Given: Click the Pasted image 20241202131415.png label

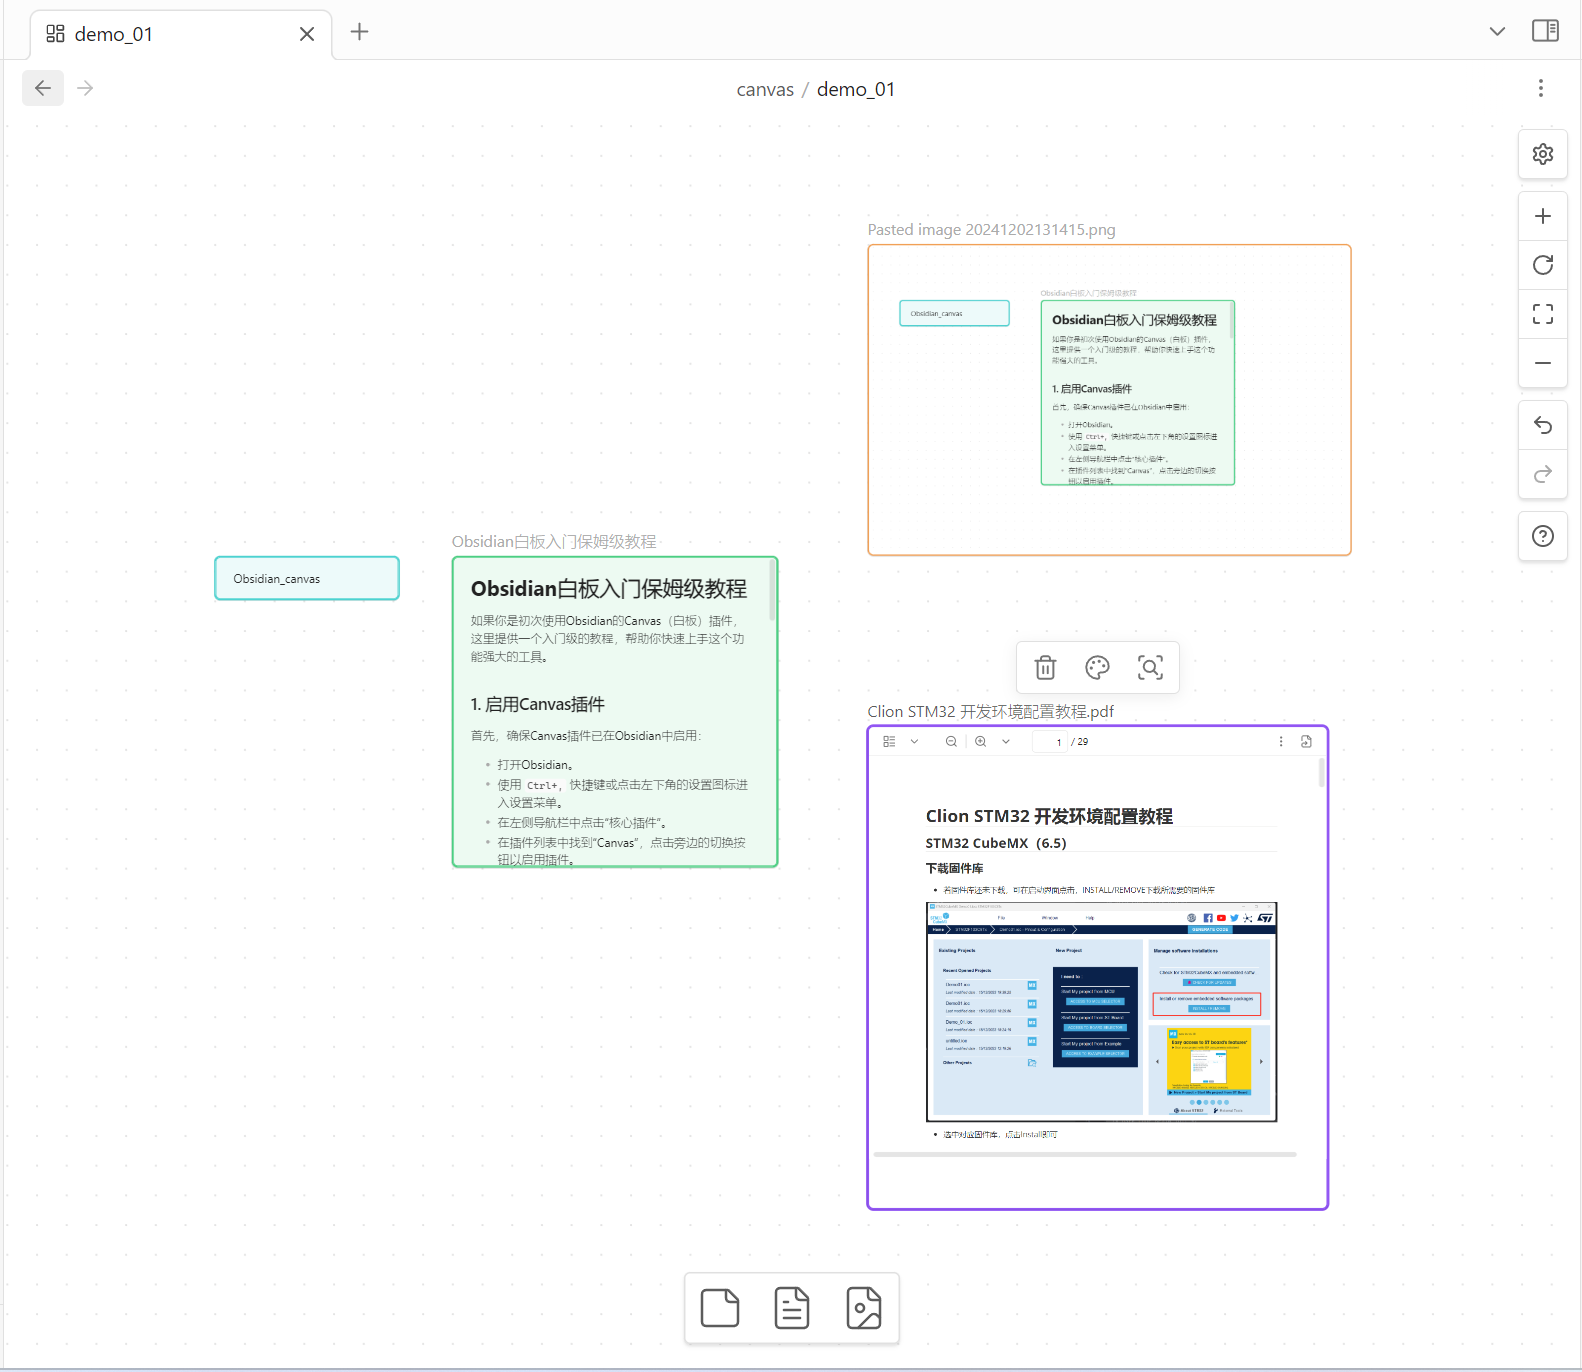Looking at the screenshot, I should (991, 230).
